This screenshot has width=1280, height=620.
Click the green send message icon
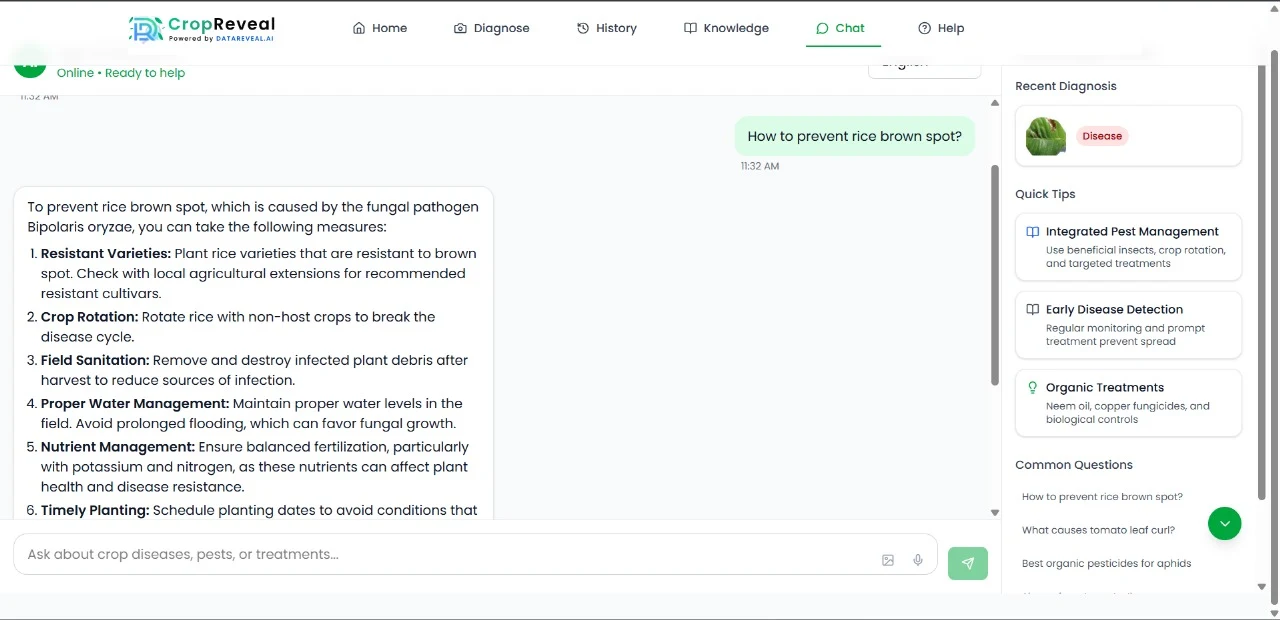pos(967,563)
